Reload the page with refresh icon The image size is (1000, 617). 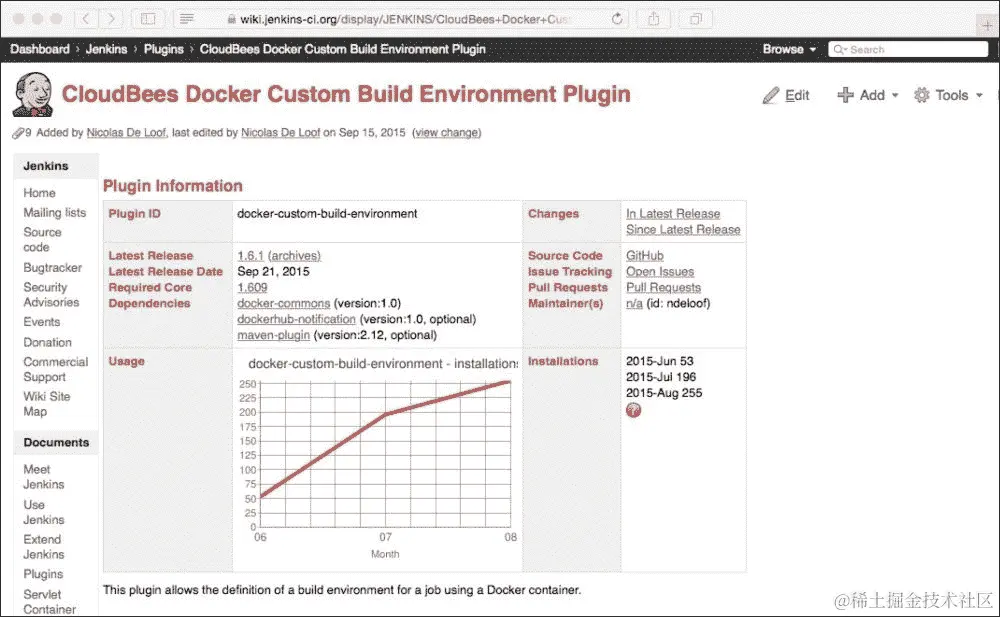[x=617, y=19]
